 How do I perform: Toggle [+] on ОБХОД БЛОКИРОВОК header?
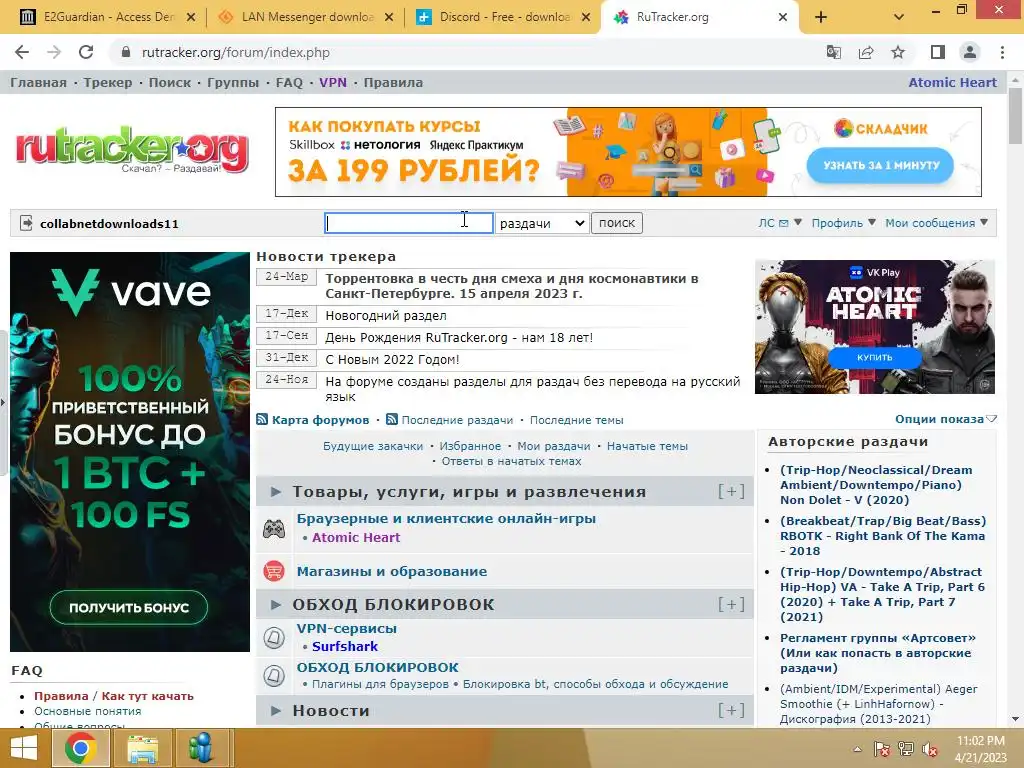pos(731,604)
